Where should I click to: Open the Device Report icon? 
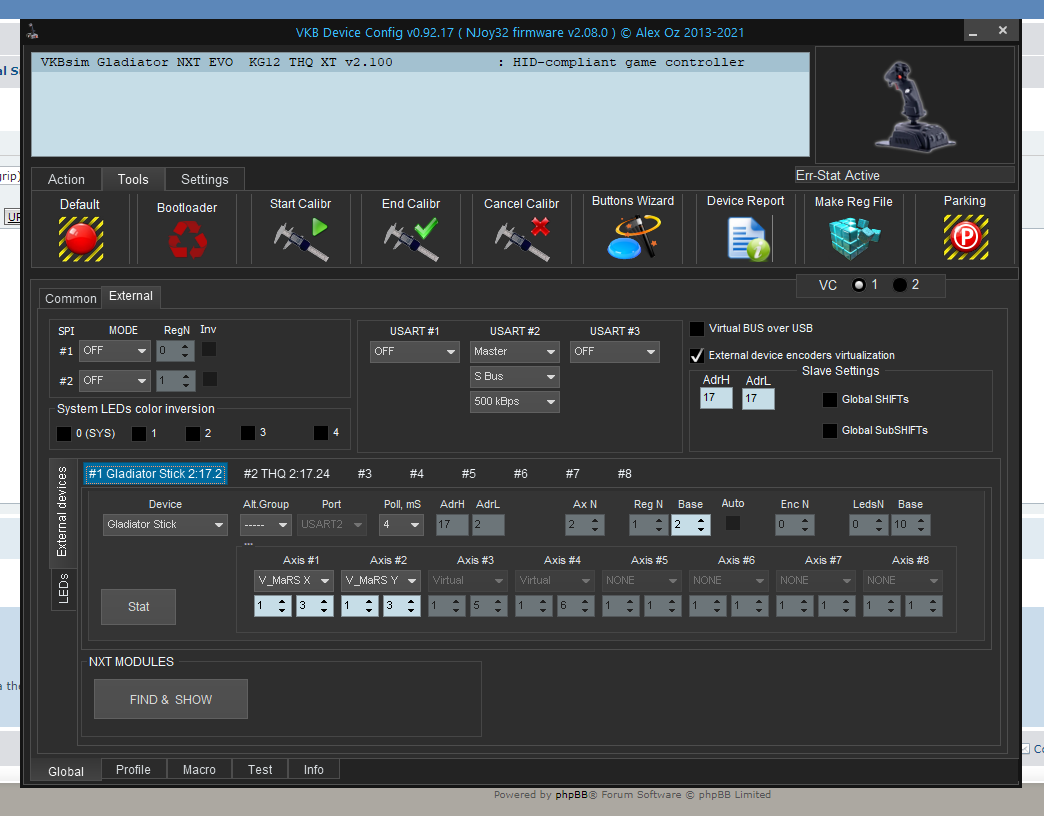746,240
